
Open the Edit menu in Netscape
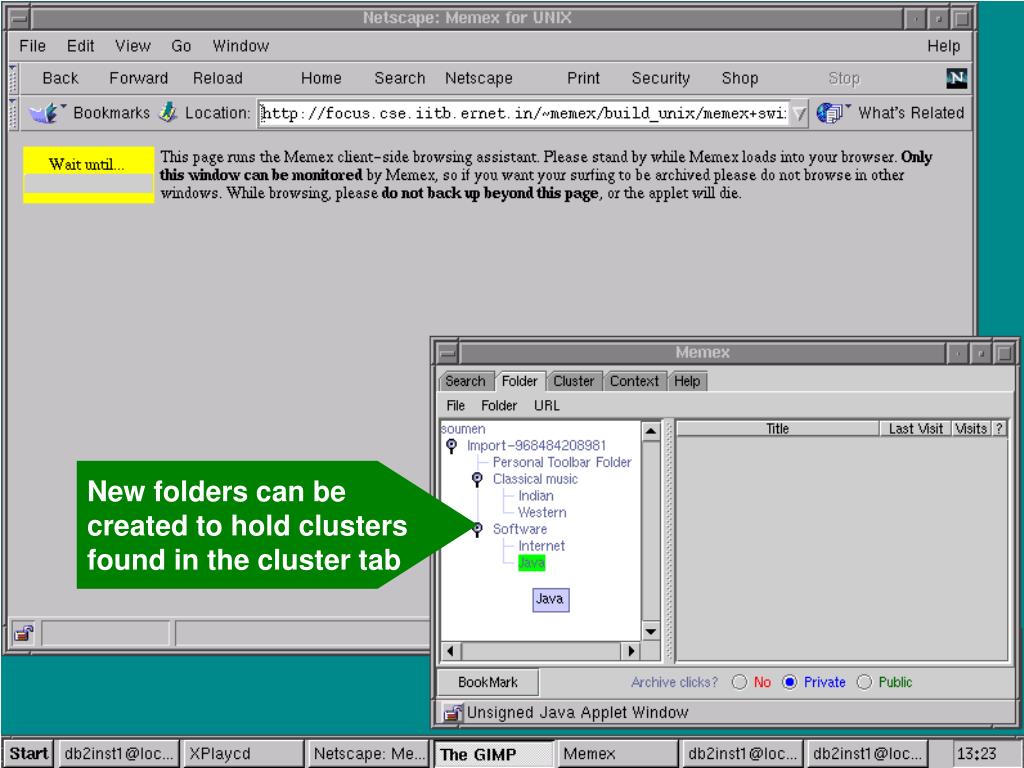point(80,46)
